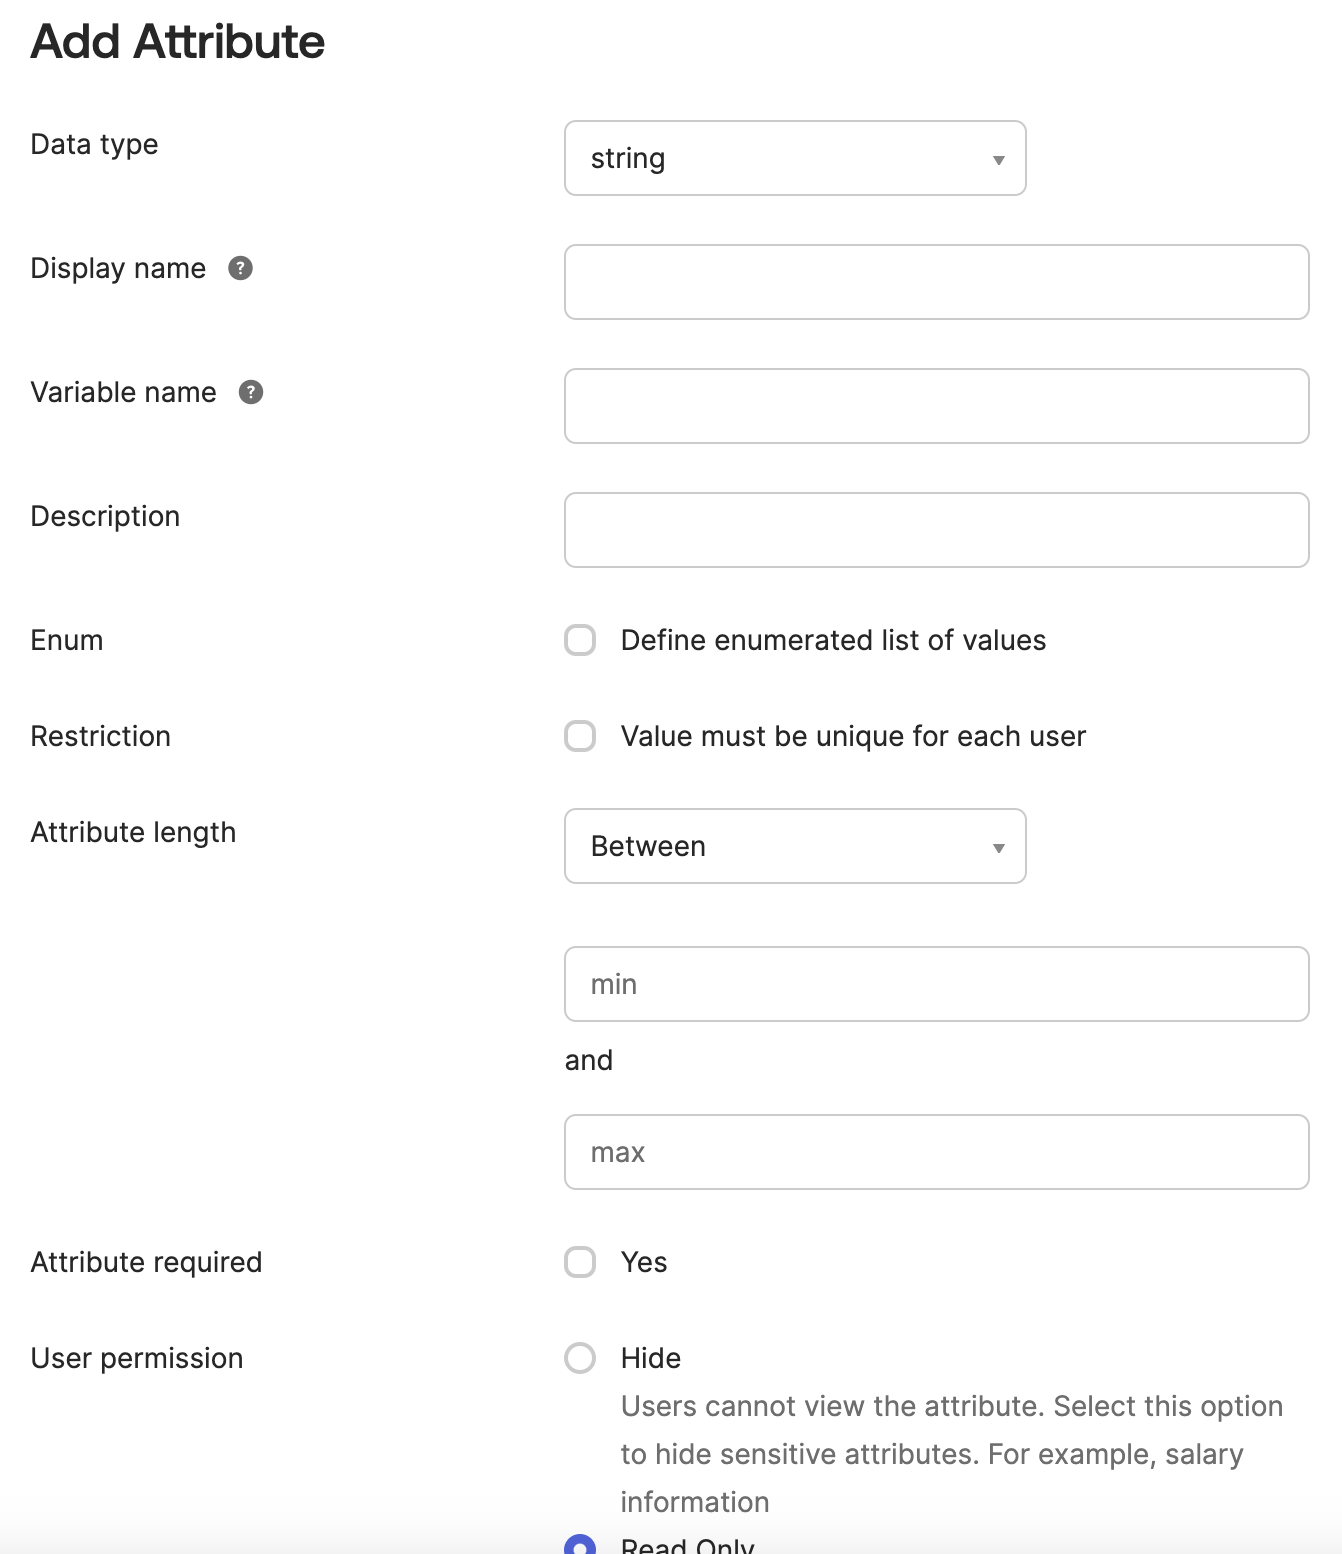The width and height of the screenshot is (1342, 1554).
Task: Open the string data type dropdown
Action: pos(794,158)
